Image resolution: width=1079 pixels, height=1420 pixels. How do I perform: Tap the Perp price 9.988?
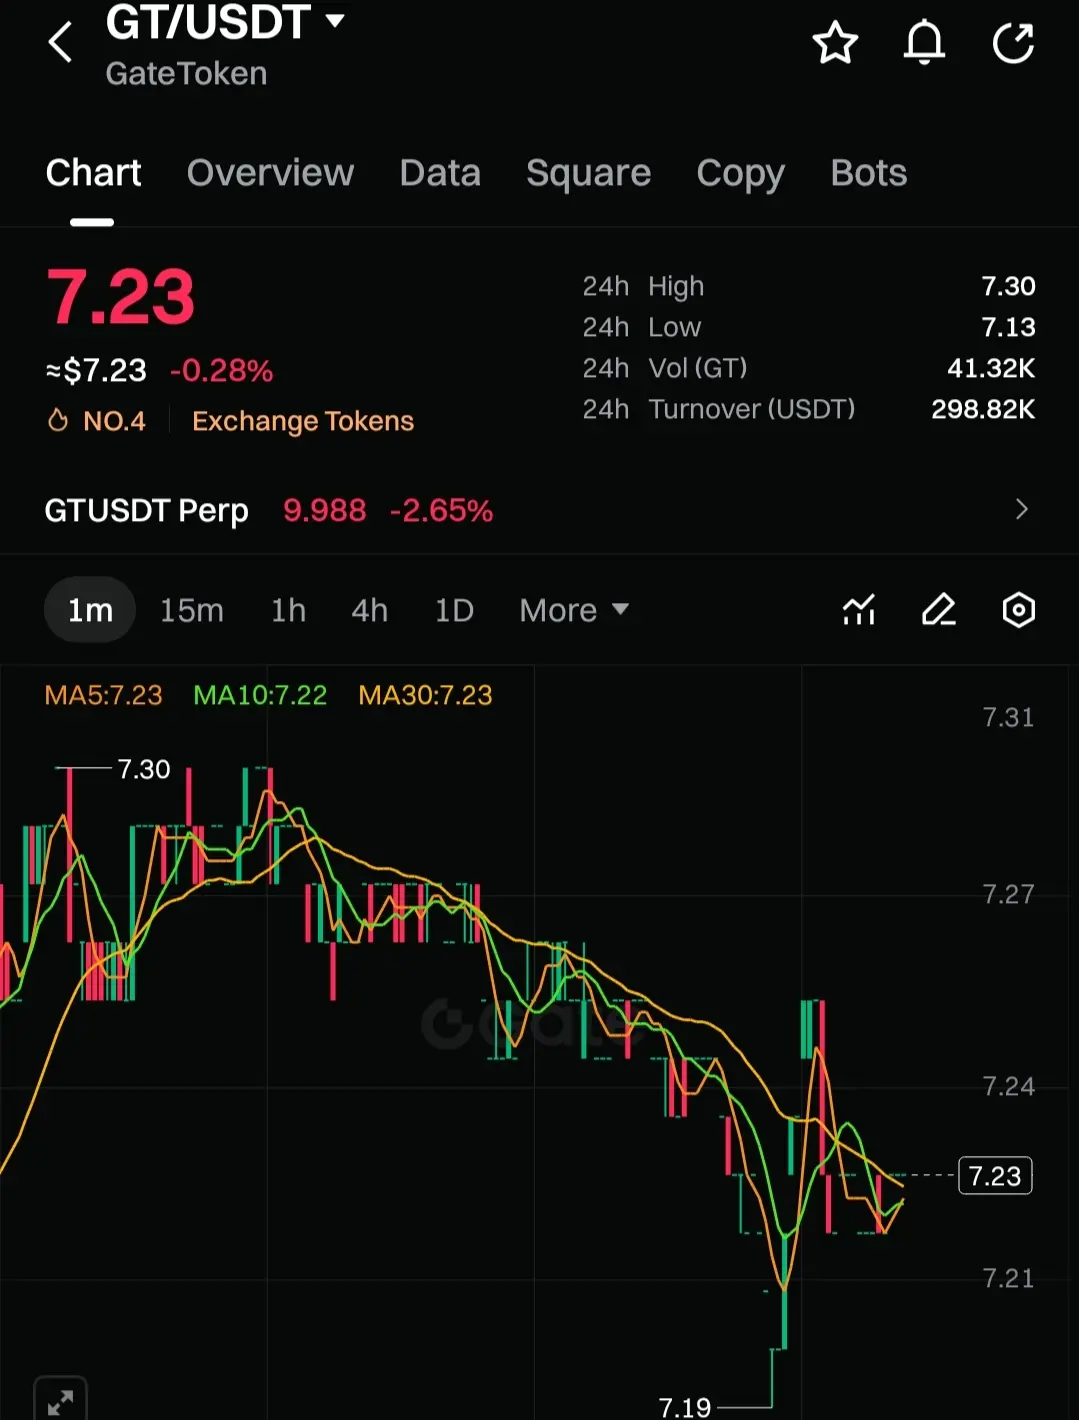(x=324, y=510)
